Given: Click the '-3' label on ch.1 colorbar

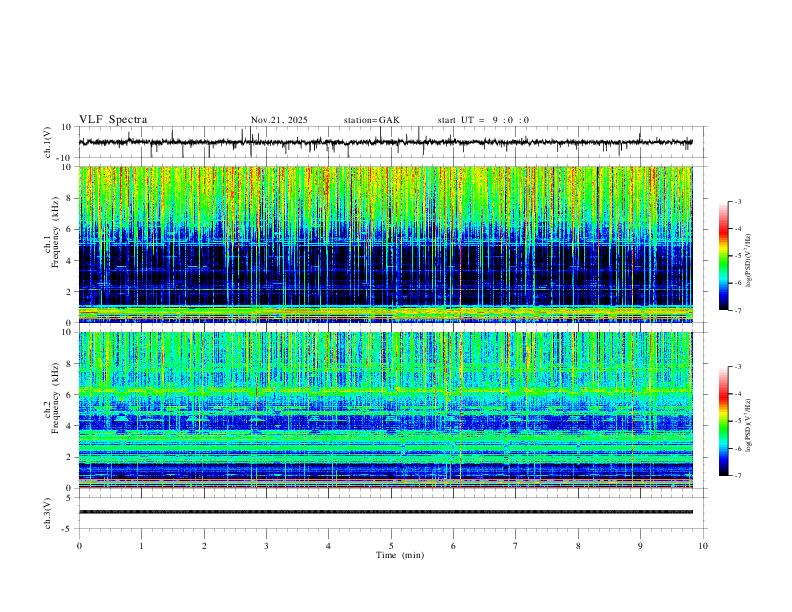Looking at the screenshot, I should pos(737,201).
